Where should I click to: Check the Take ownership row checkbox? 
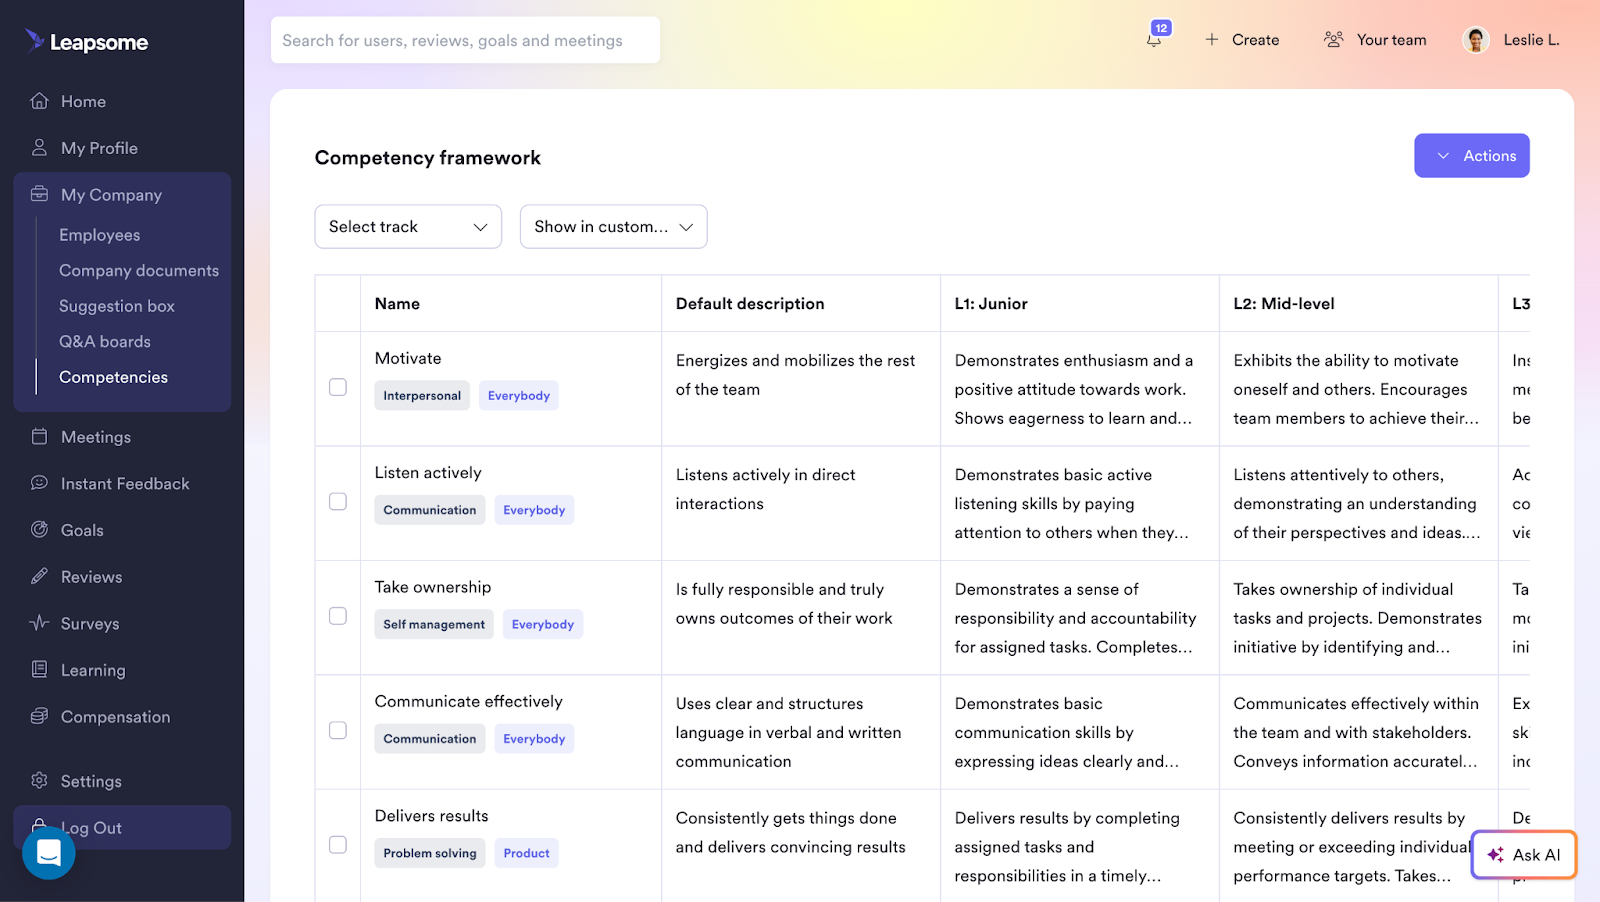pos(337,616)
